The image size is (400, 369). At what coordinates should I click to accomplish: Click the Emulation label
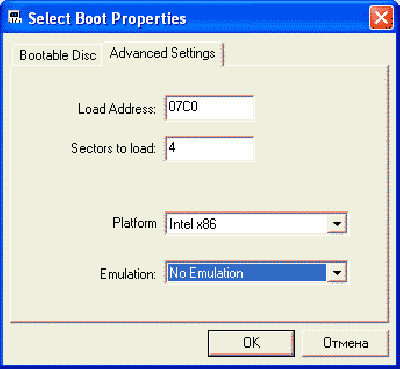point(128,274)
